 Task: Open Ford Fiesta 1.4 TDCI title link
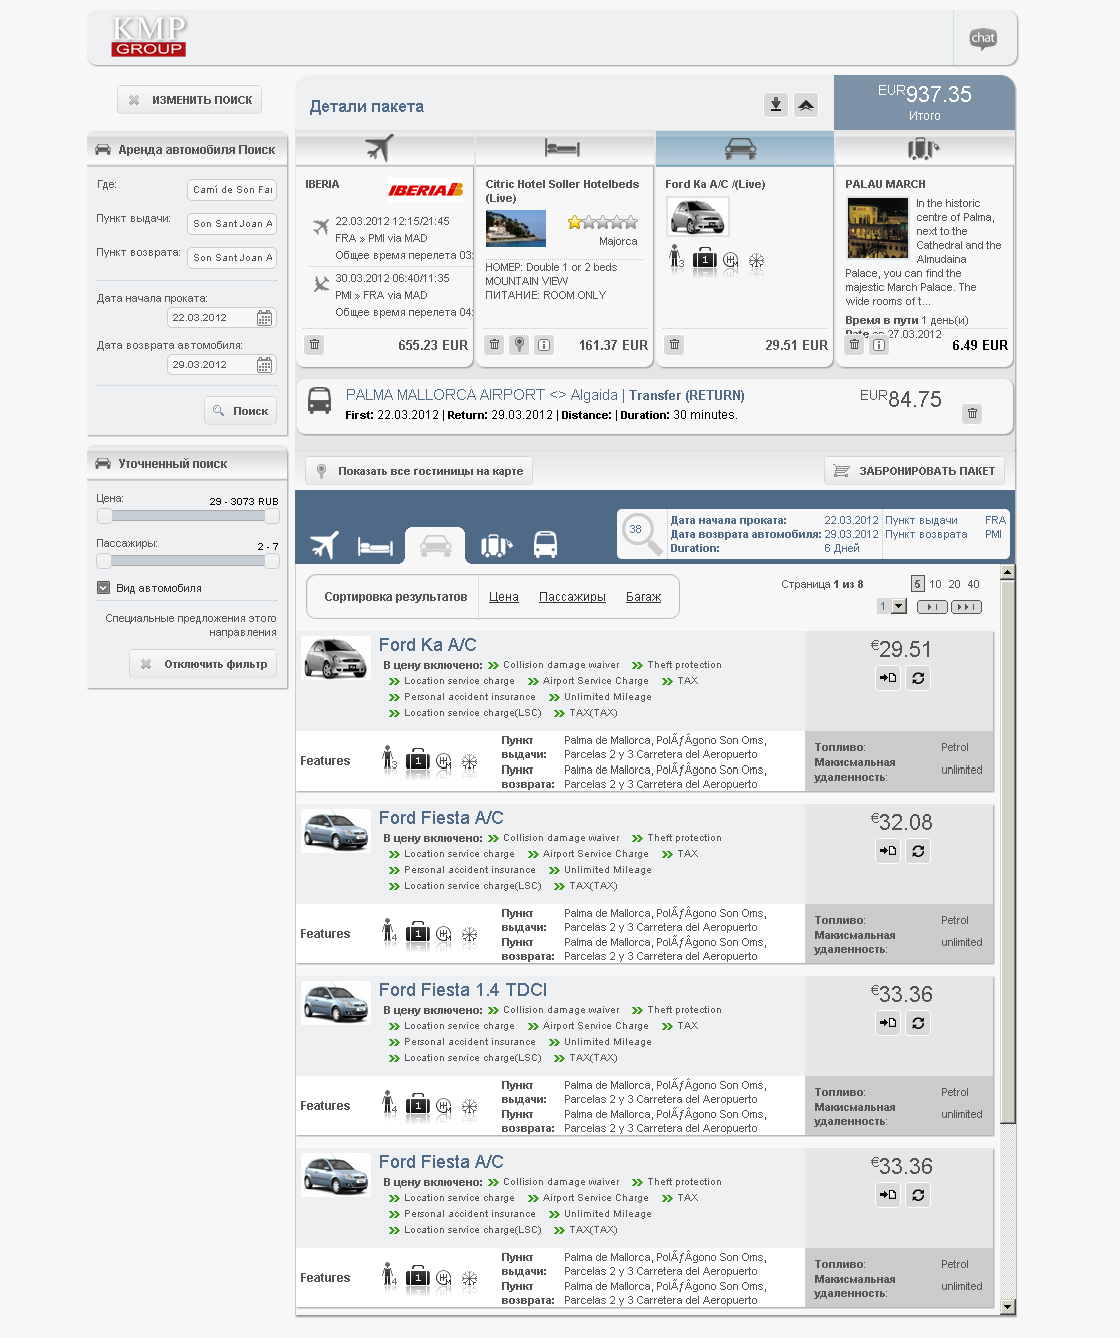(x=463, y=990)
